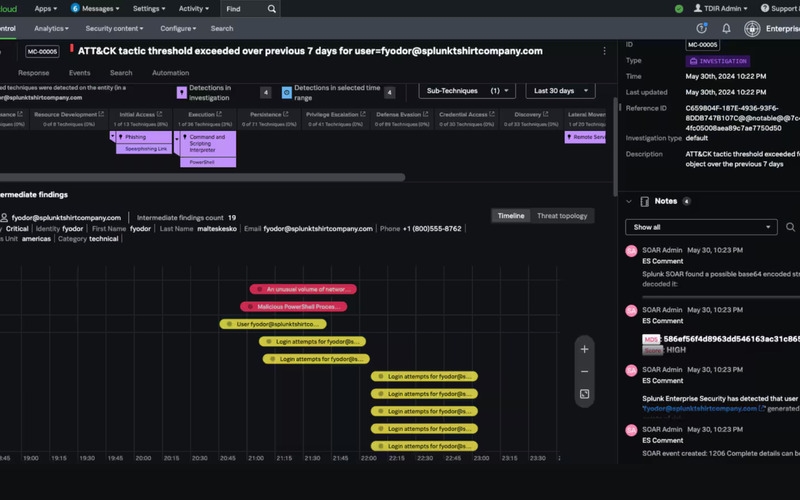This screenshot has width=800, height=500.
Task: Switch to the Threat topology view
Action: pos(562,216)
